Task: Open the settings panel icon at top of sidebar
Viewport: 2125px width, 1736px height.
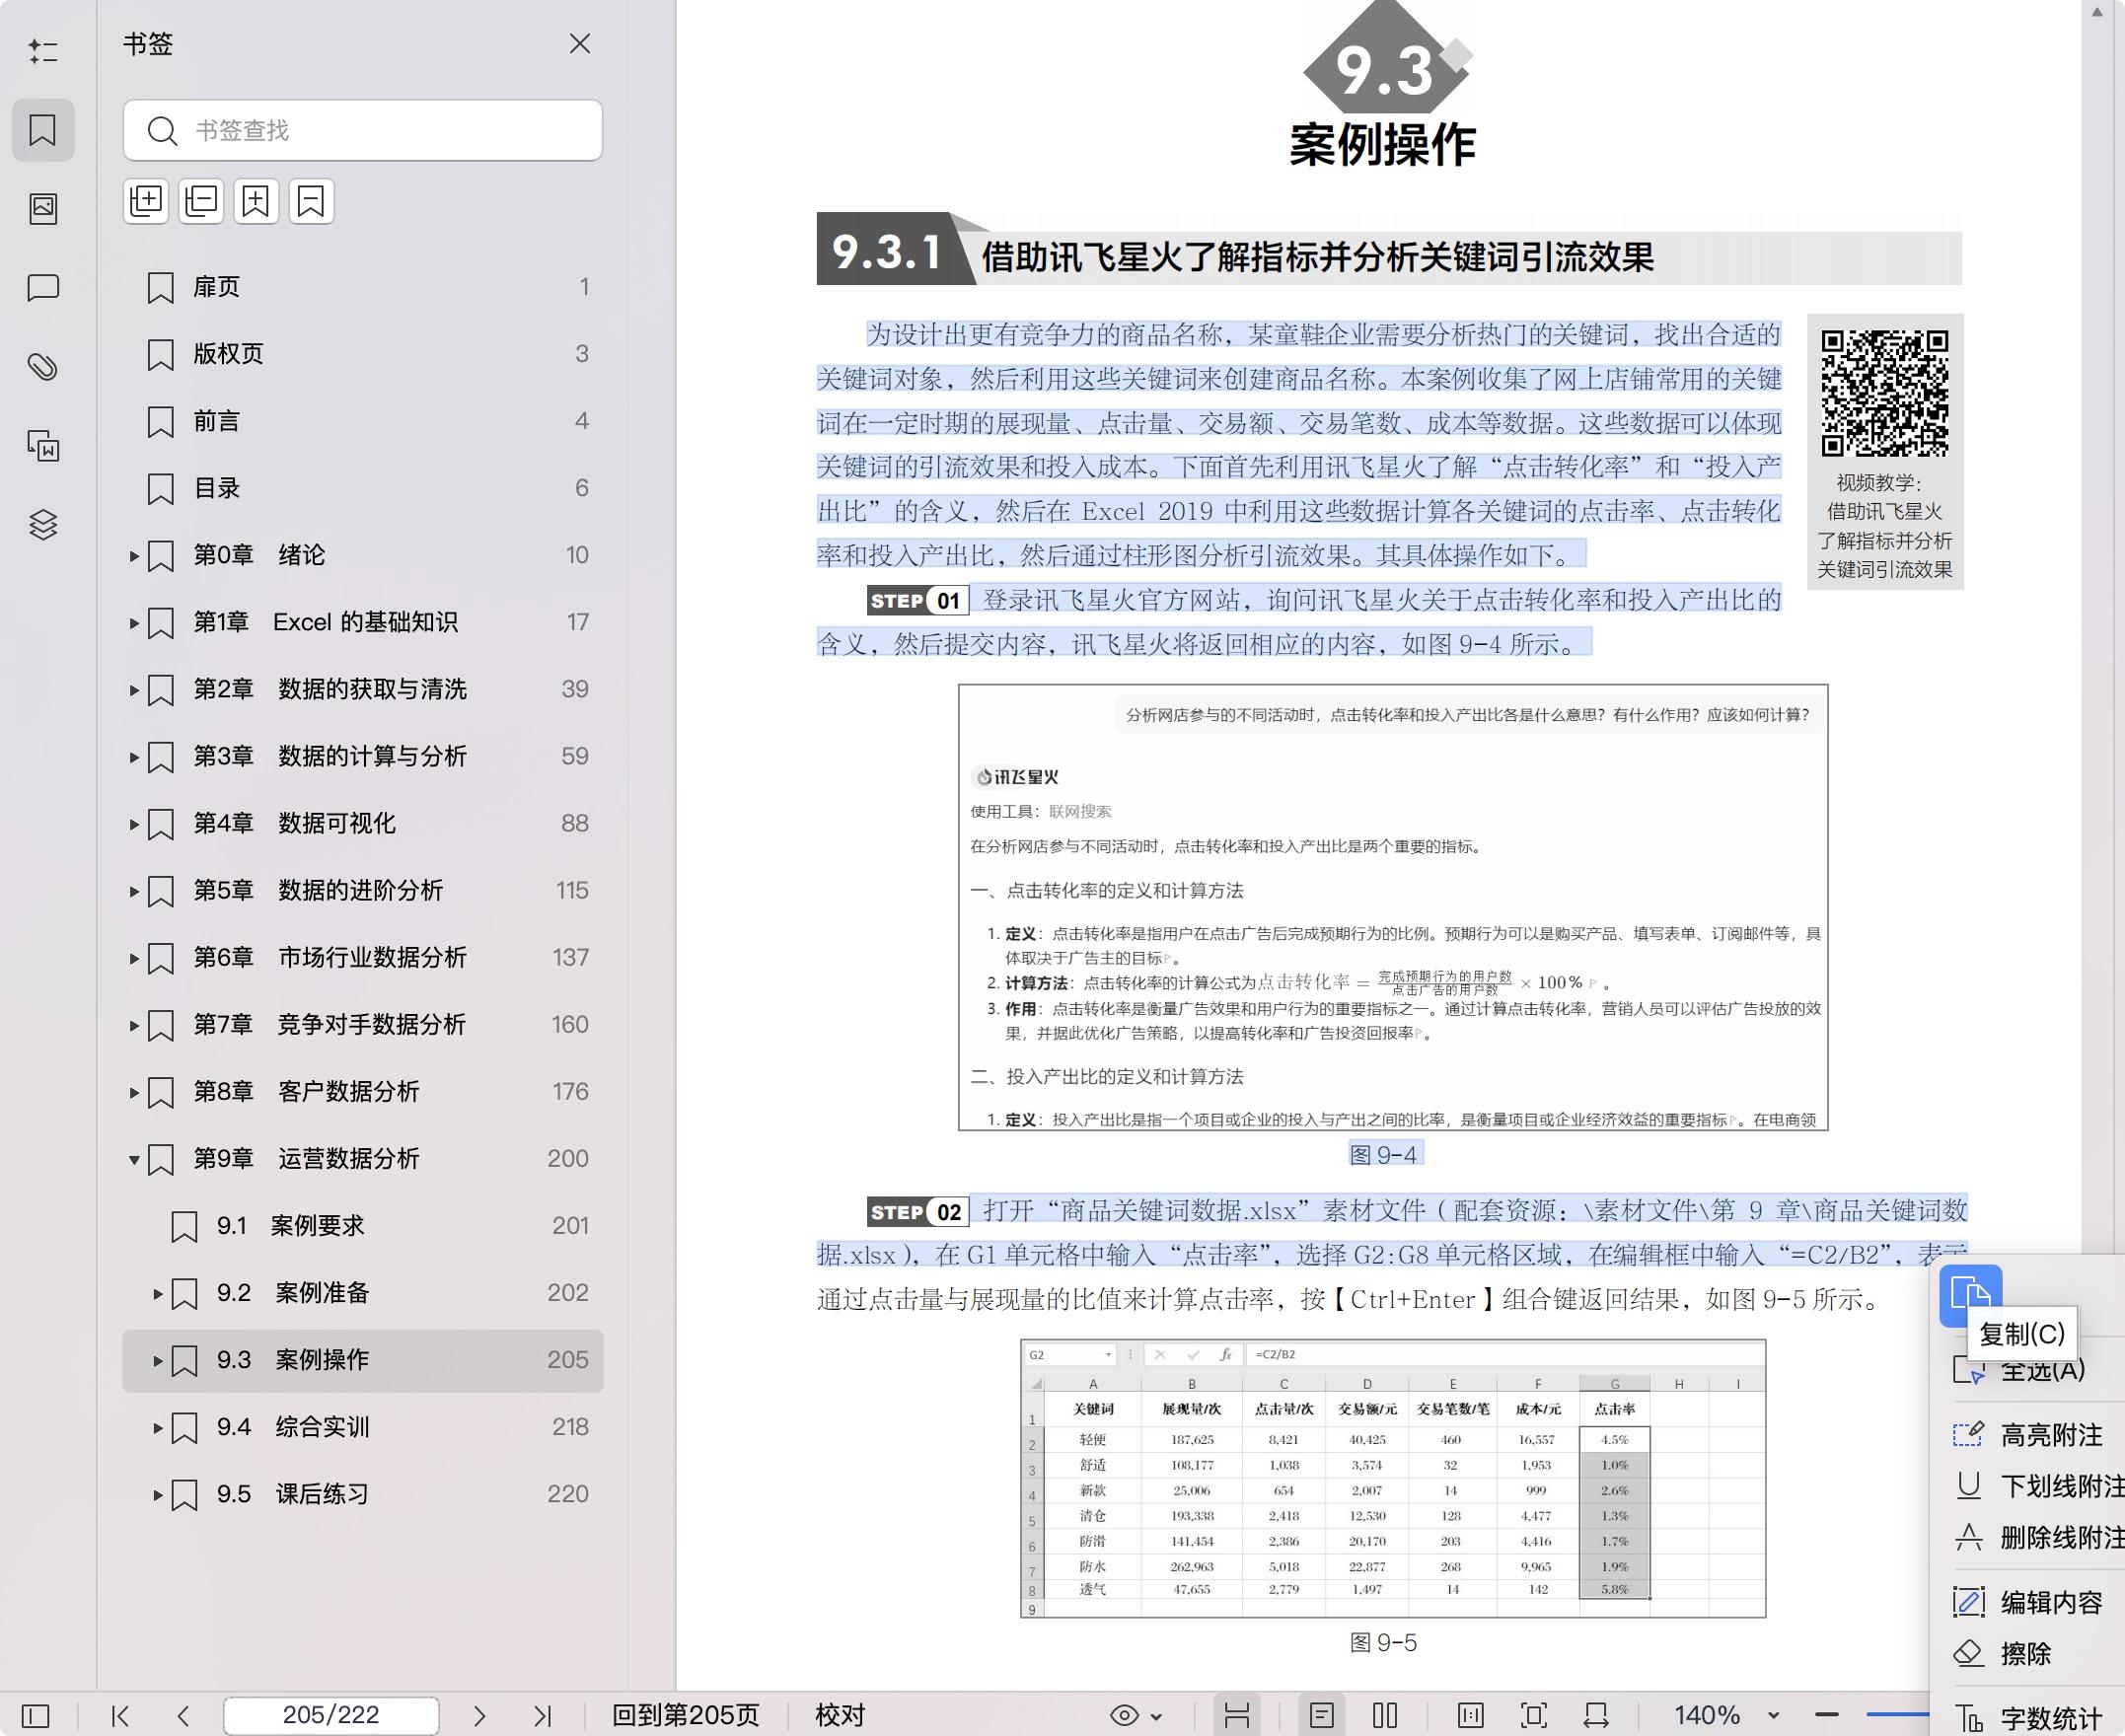Action: click(x=43, y=51)
